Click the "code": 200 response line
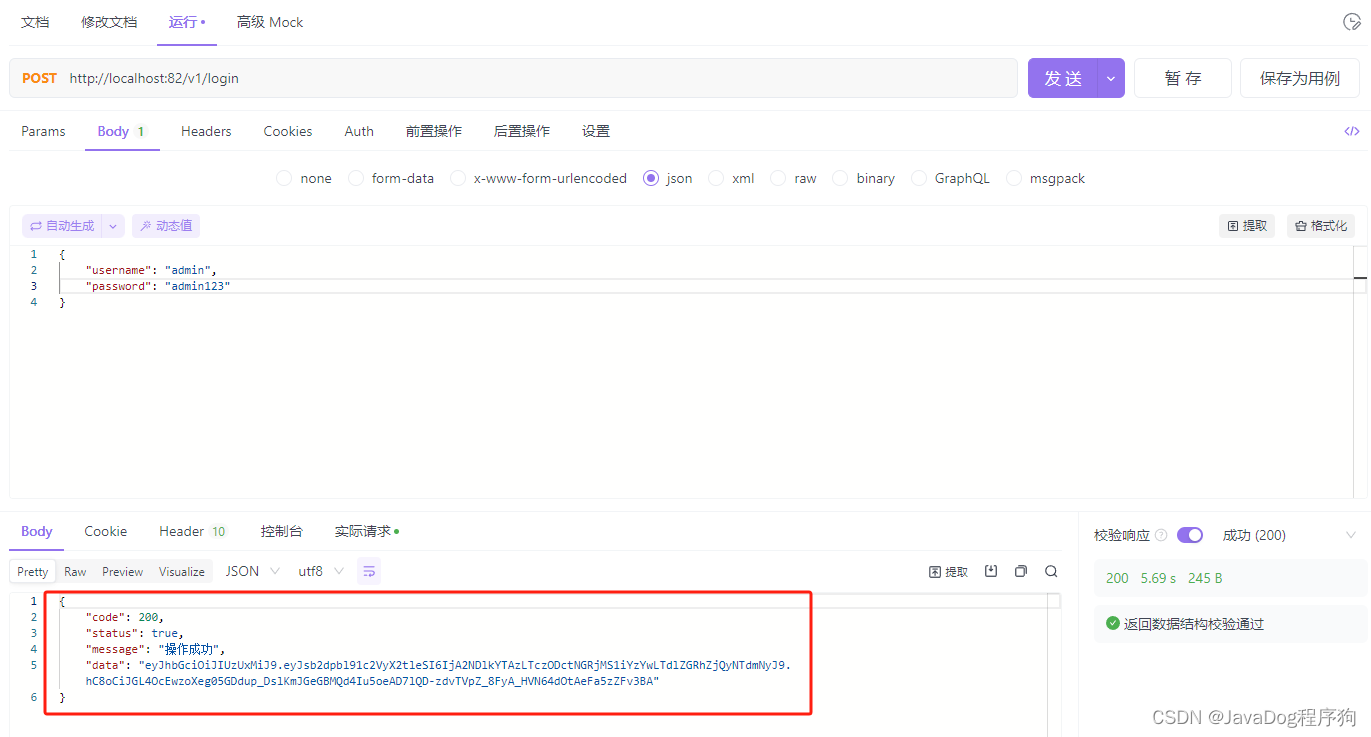 [125, 617]
